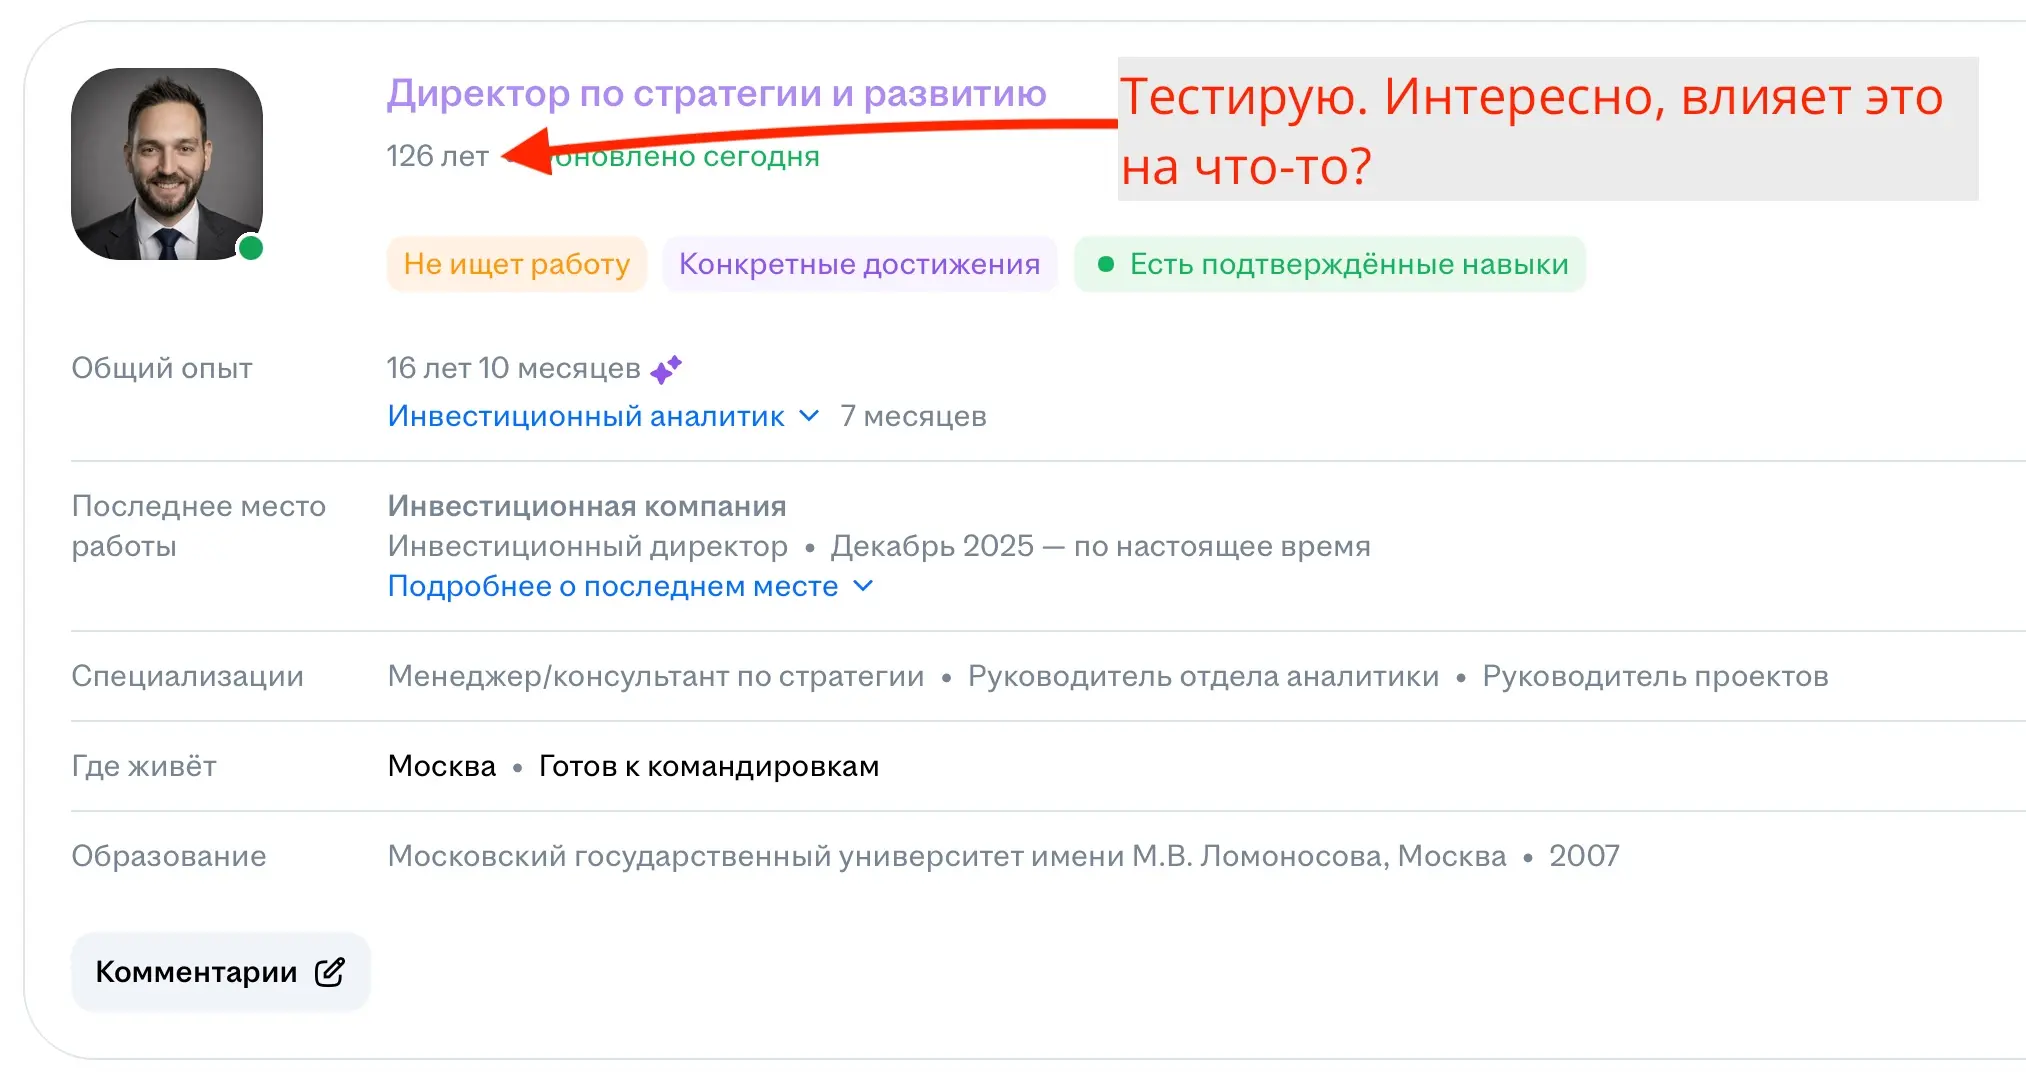Viewport: 2026px width, 1080px height.
Task: Click the Инвестиционная компания company name
Action: pos(587,506)
